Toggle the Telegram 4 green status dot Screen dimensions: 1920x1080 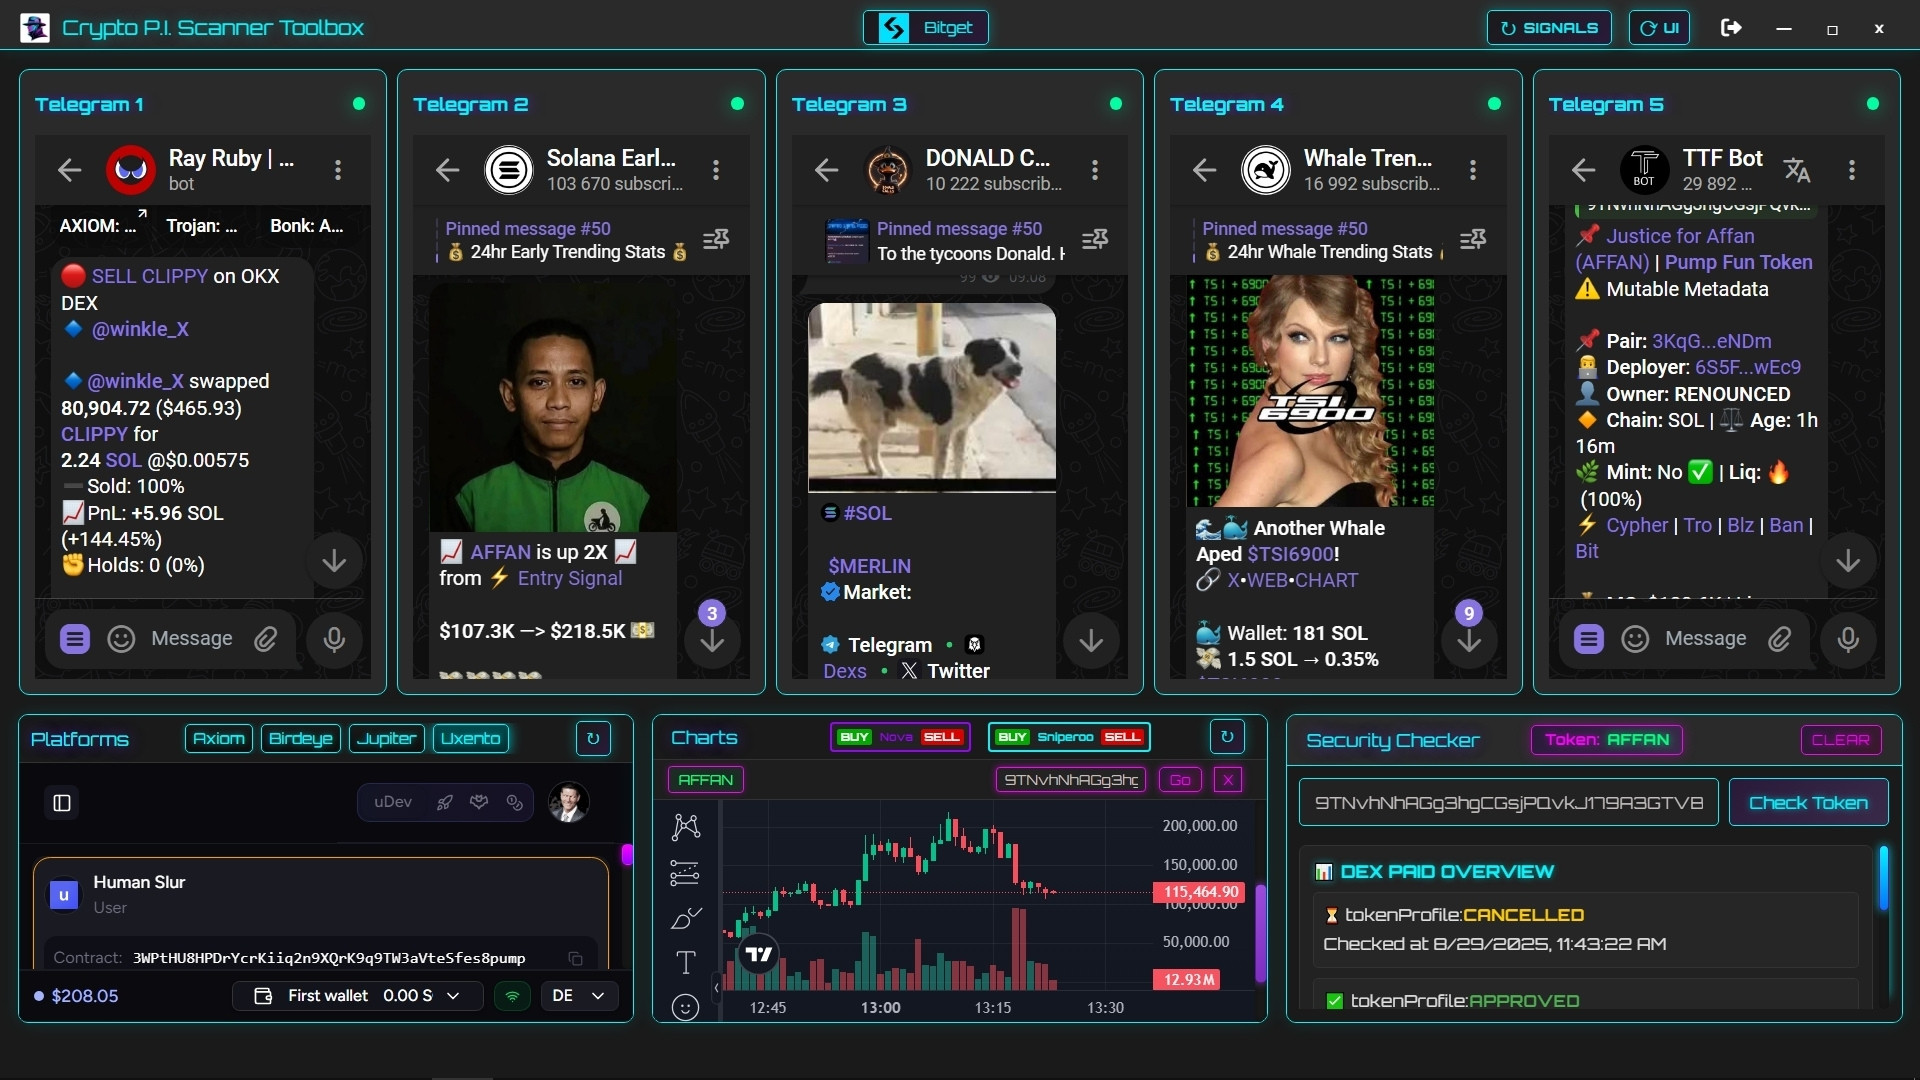1494,104
